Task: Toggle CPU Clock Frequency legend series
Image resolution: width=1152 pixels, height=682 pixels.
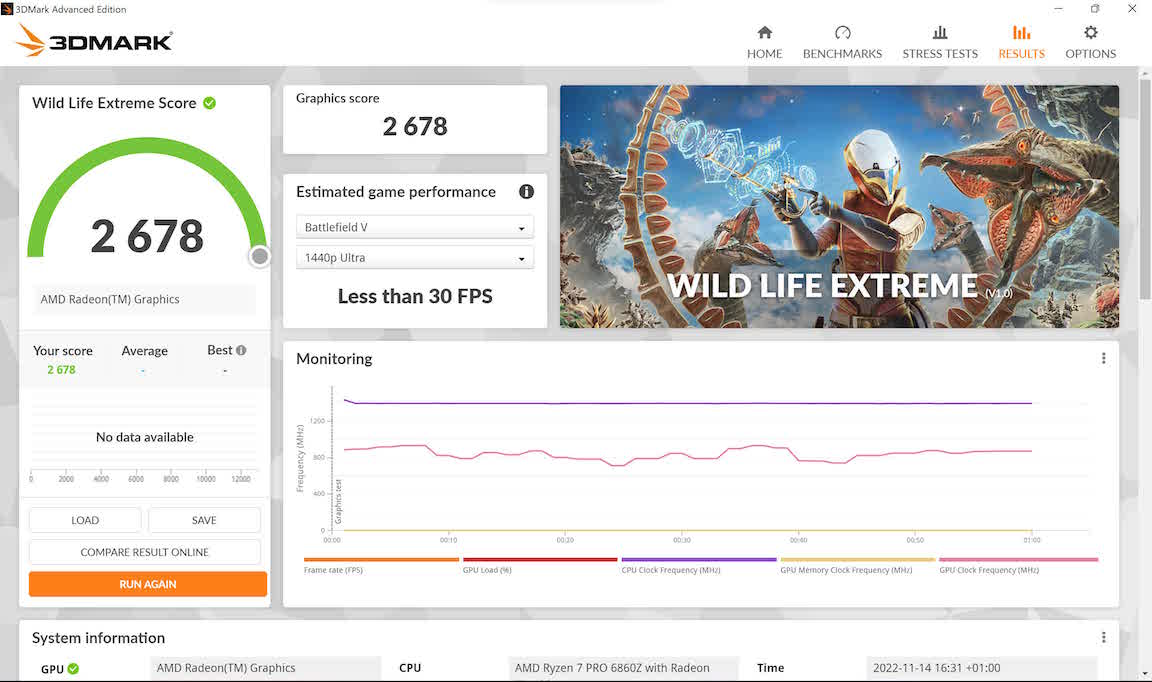Action: pyautogui.click(x=670, y=570)
